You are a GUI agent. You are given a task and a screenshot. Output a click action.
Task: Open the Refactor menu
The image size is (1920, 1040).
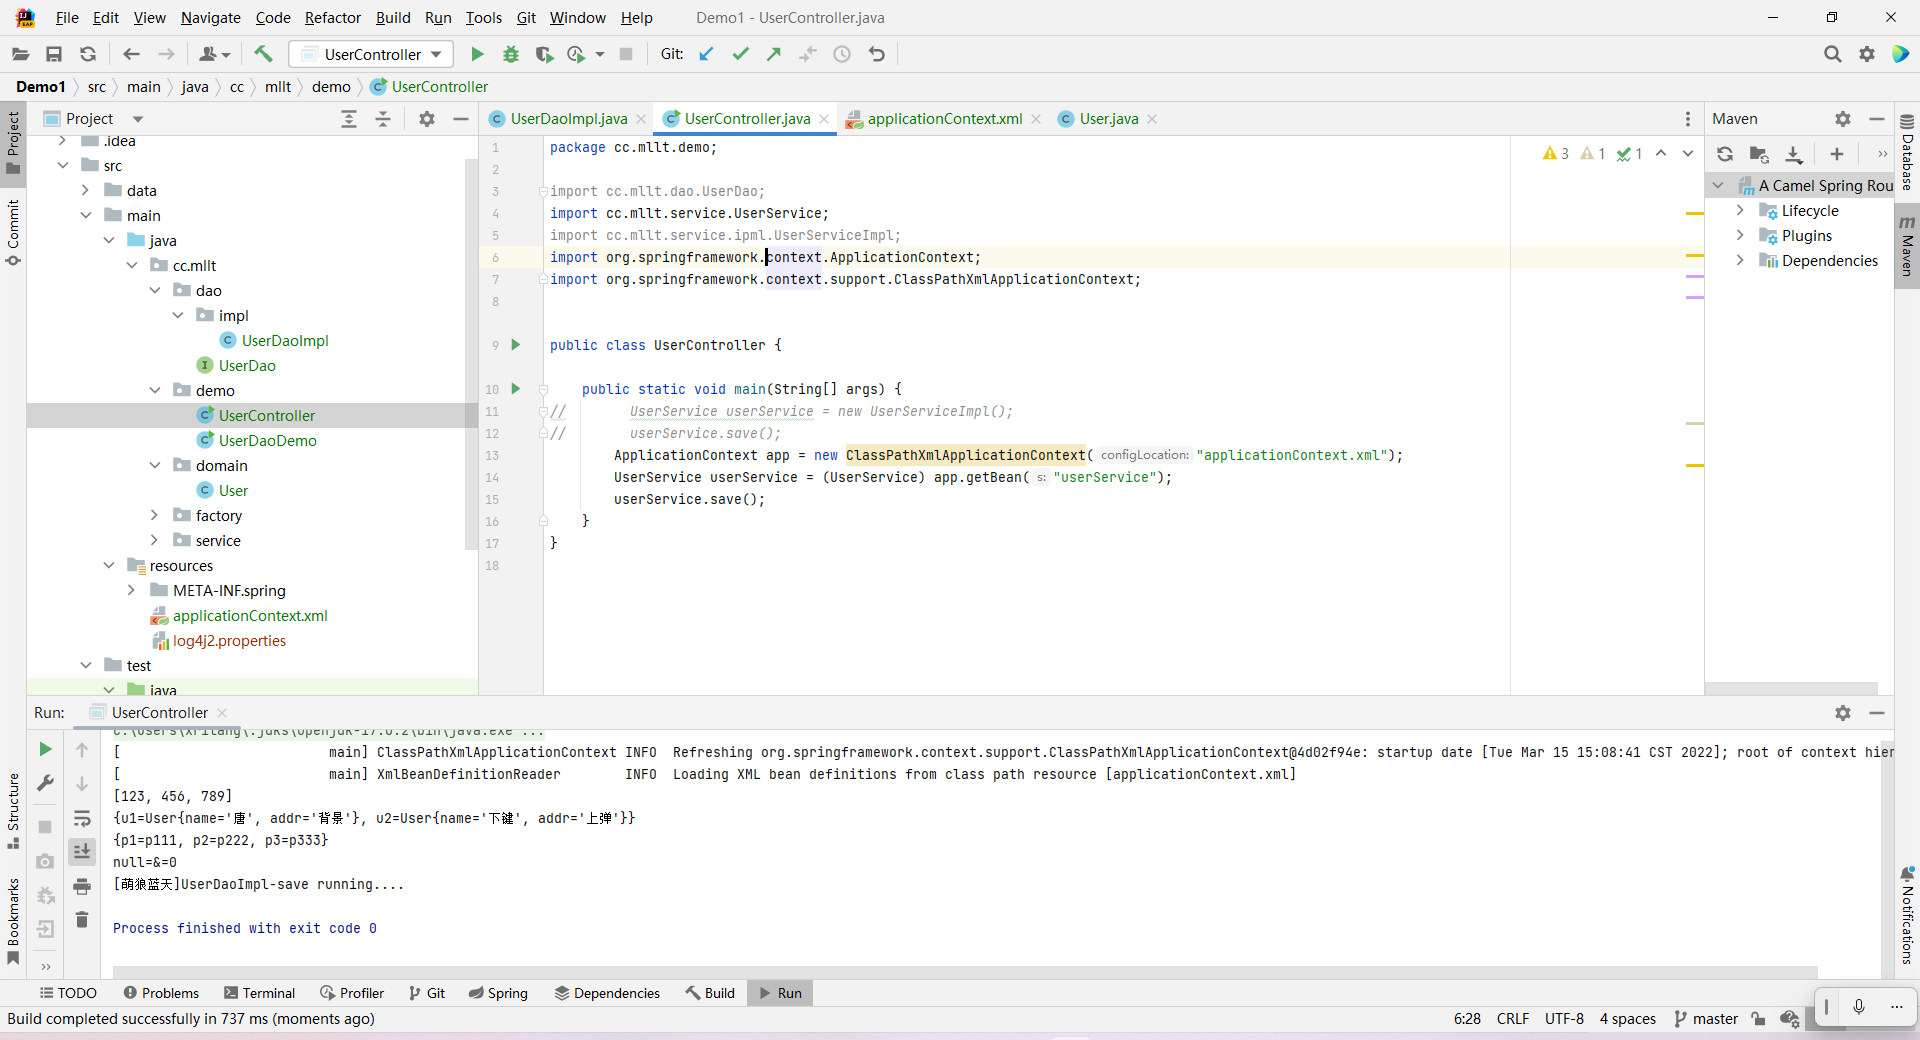pos(333,17)
